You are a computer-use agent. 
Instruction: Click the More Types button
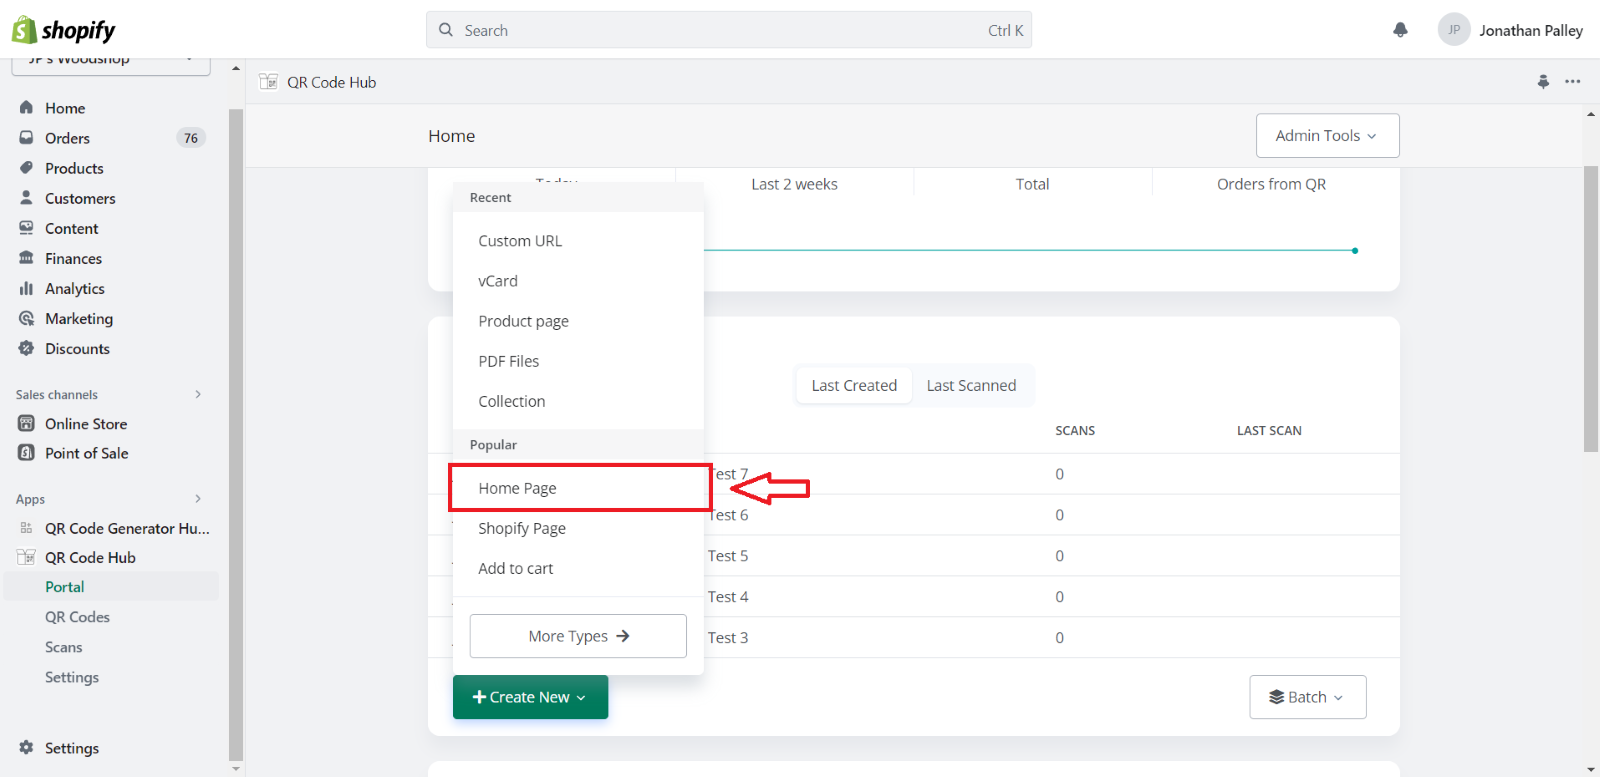click(x=578, y=636)
